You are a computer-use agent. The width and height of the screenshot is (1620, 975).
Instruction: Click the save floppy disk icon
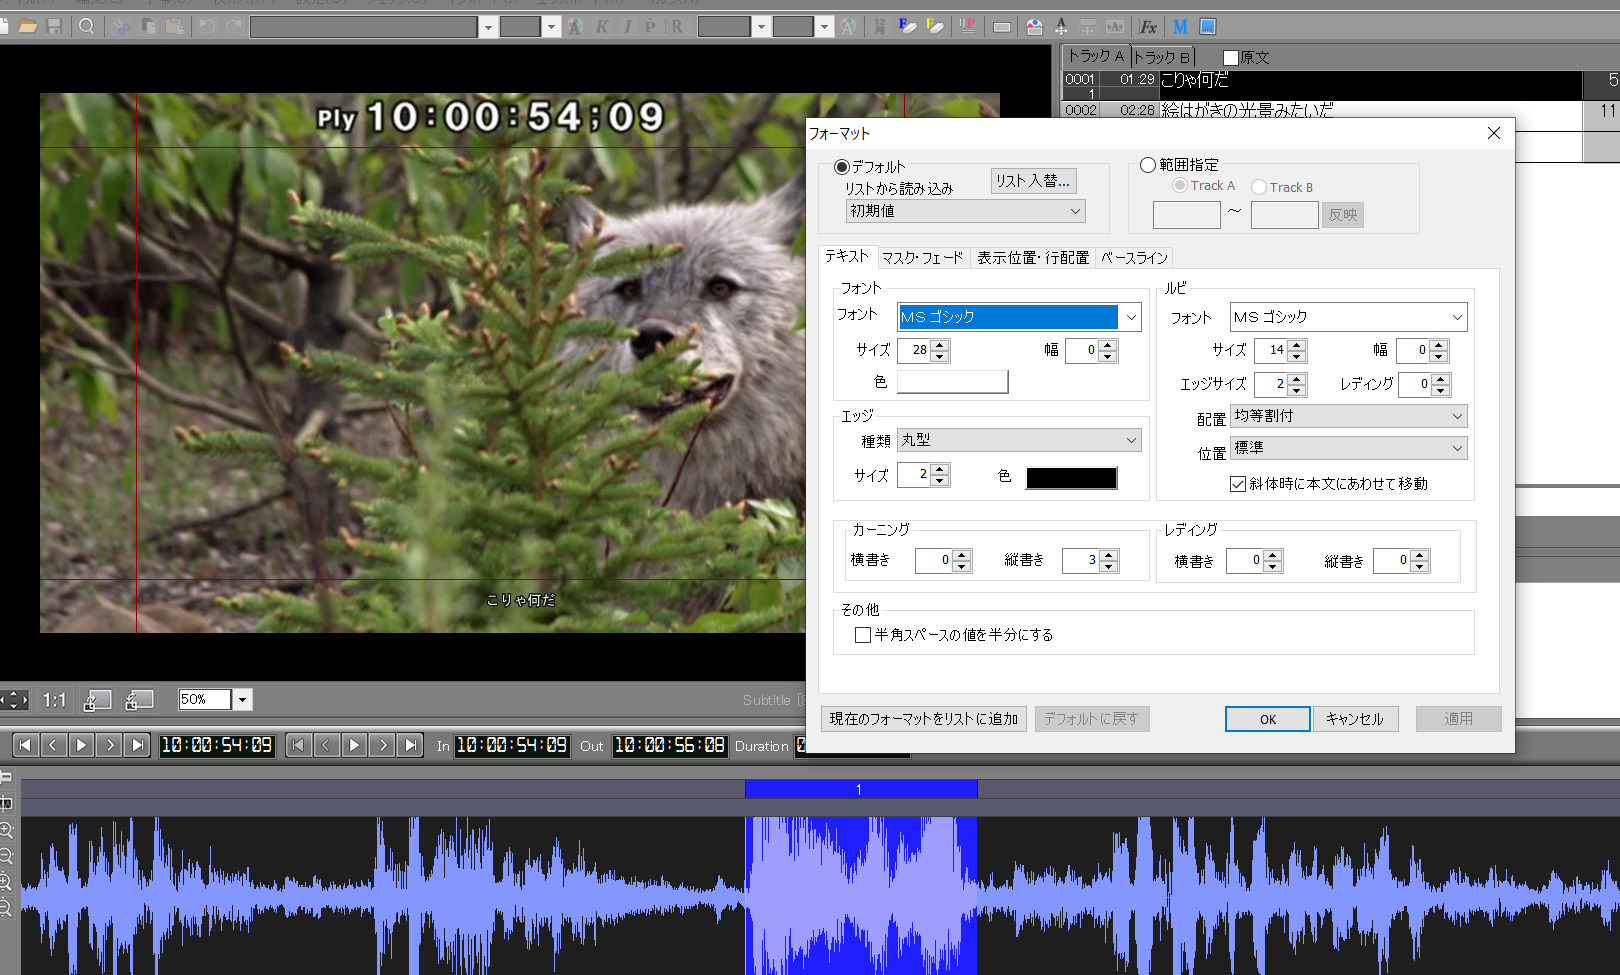pos(54,26)
